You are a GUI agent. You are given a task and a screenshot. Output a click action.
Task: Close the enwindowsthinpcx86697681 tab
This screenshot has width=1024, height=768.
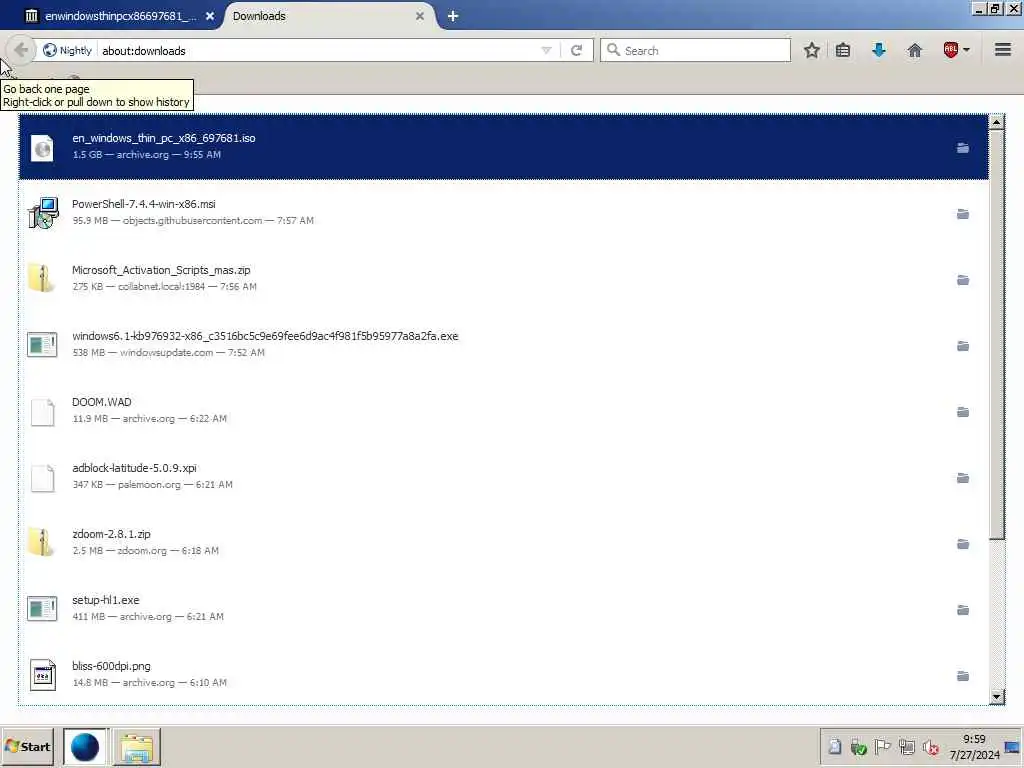click(x=210, y=16)
